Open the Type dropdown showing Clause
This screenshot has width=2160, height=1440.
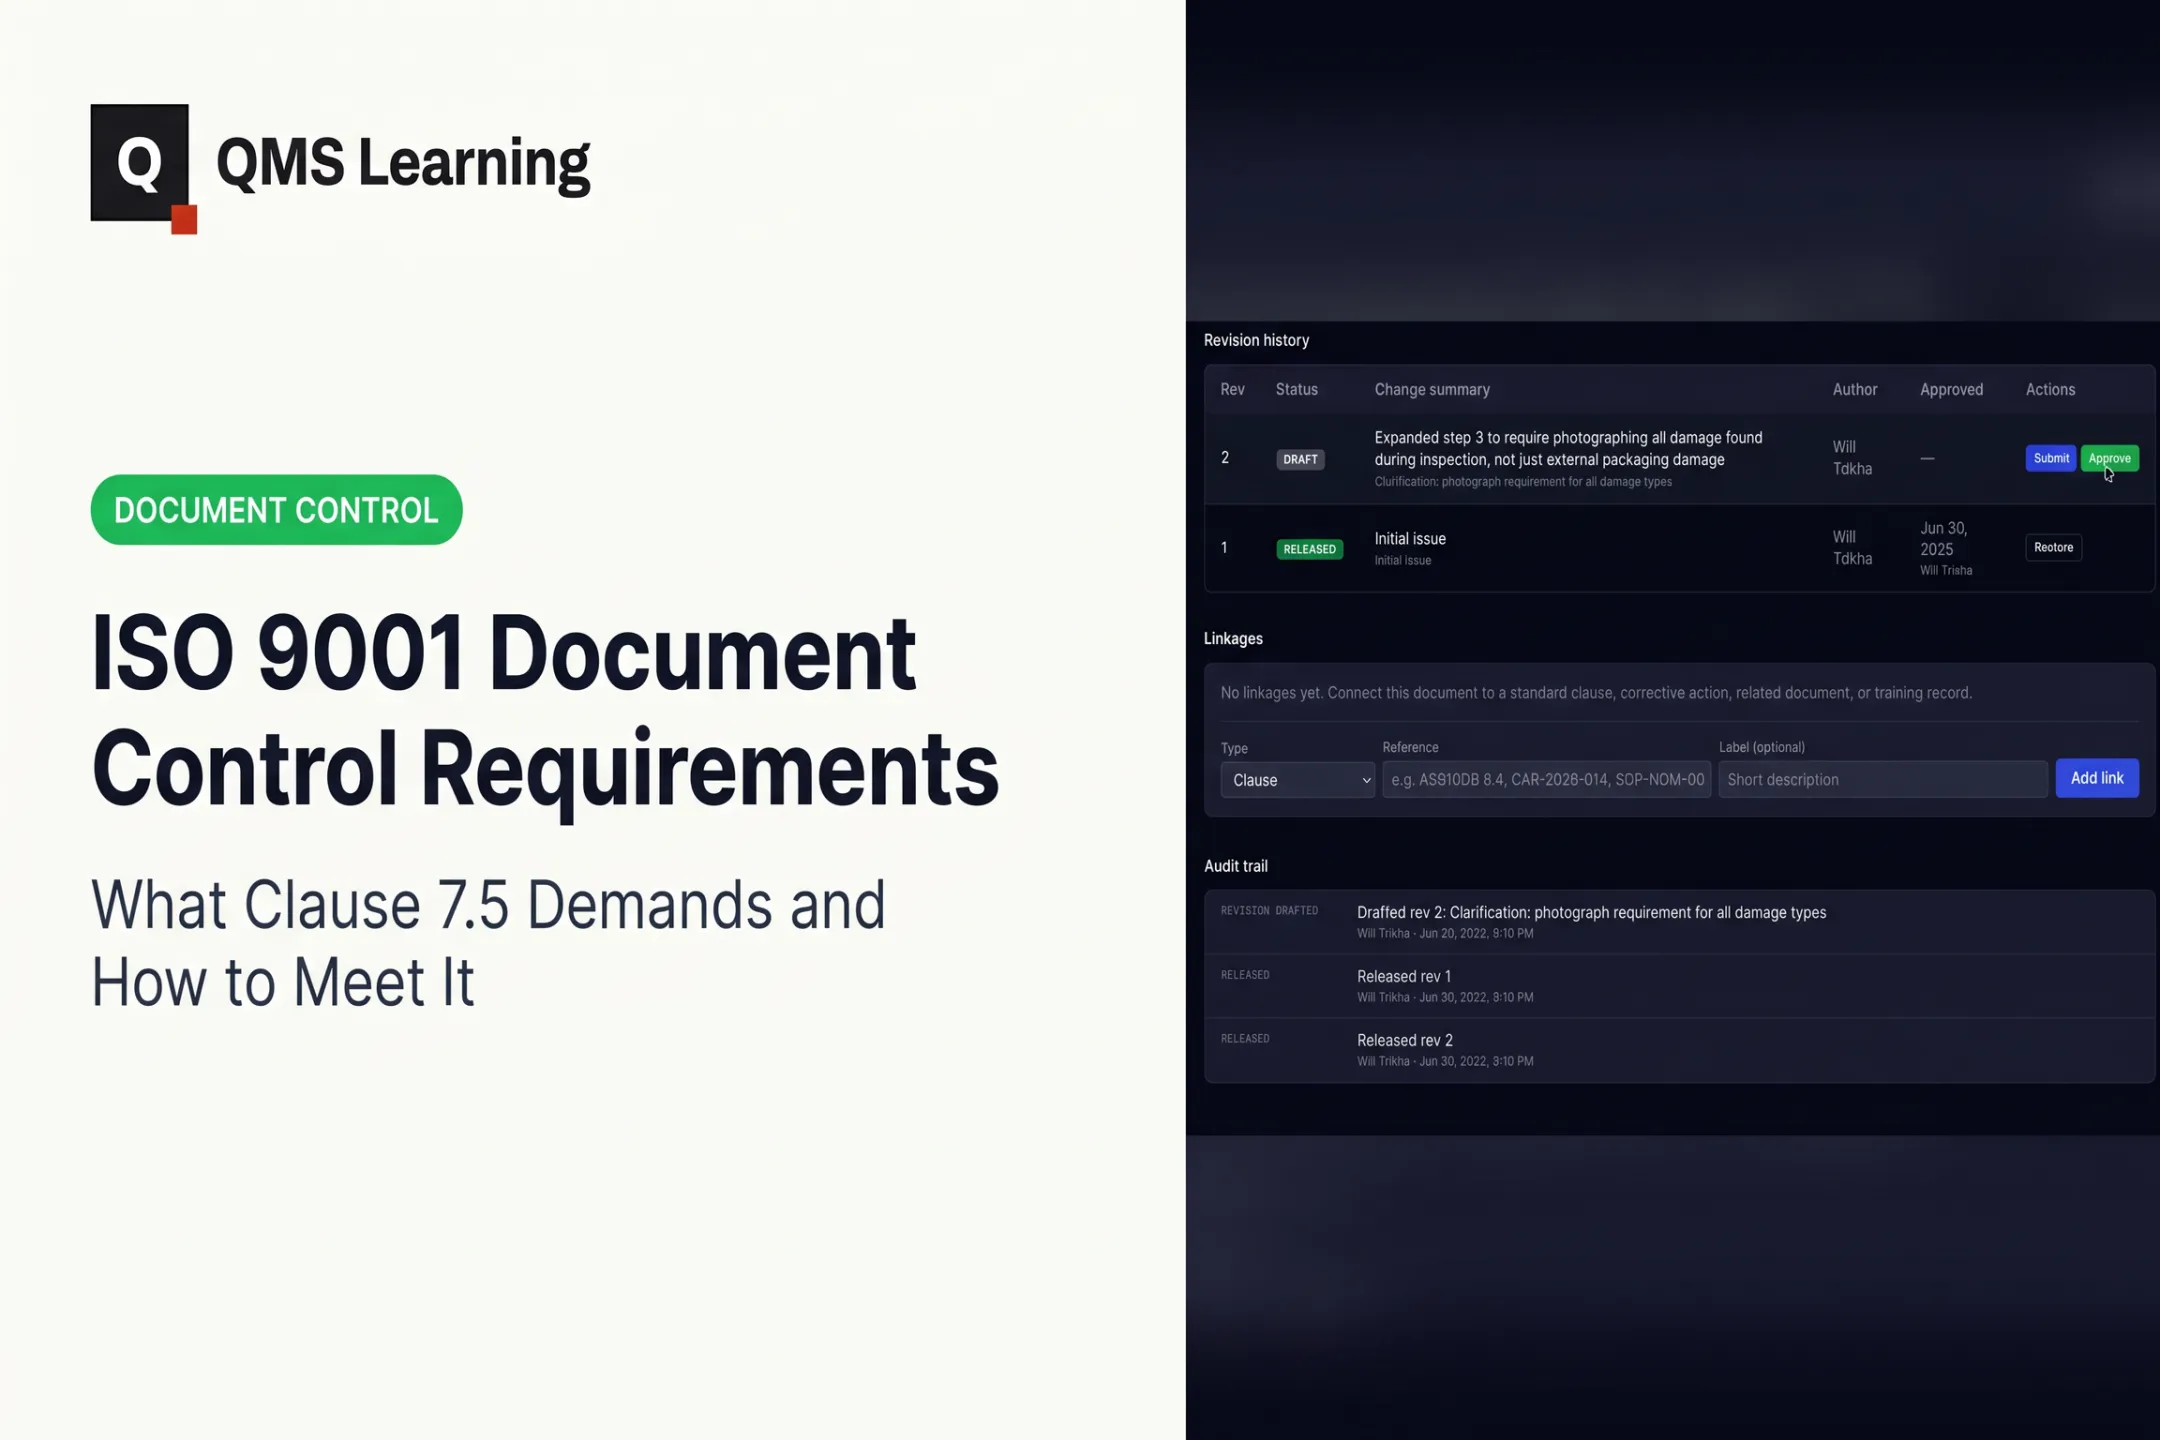pos(1297,779)
